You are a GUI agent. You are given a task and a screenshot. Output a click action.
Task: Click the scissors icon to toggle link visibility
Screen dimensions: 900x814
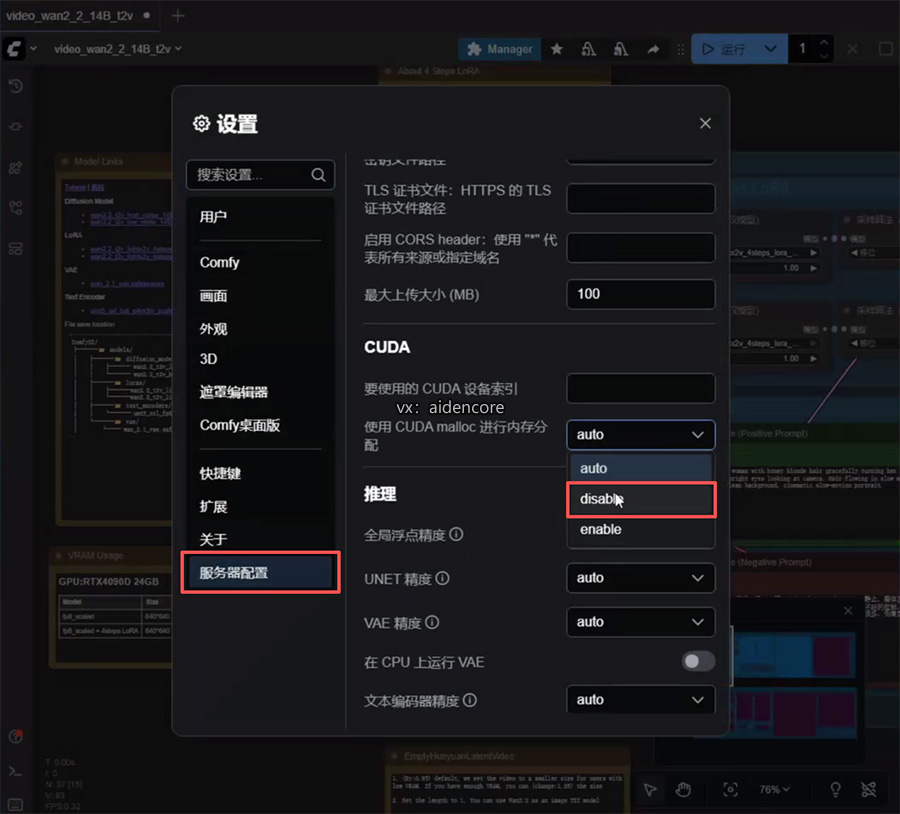866,789
